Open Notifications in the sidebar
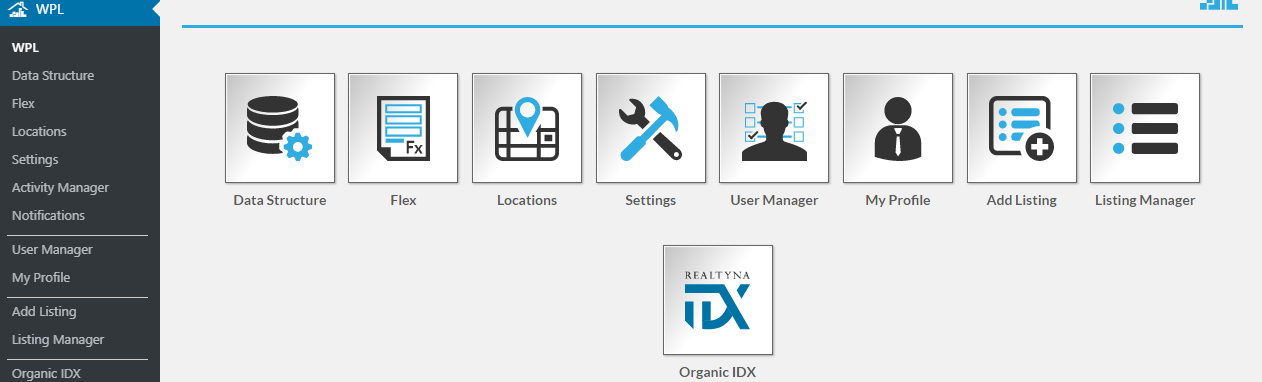 [48, 215]
